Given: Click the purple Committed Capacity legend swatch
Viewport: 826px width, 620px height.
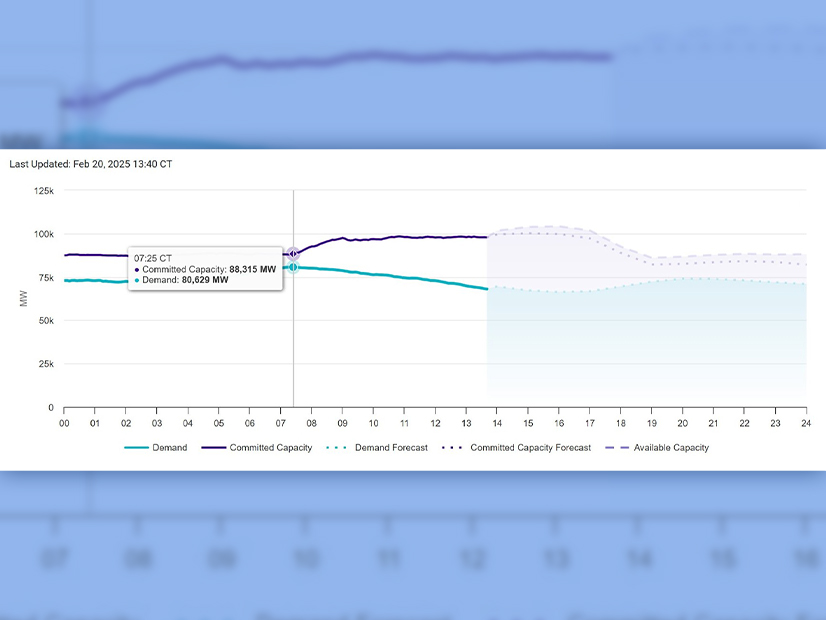Looking at the screenshot, I should [213, 448].
